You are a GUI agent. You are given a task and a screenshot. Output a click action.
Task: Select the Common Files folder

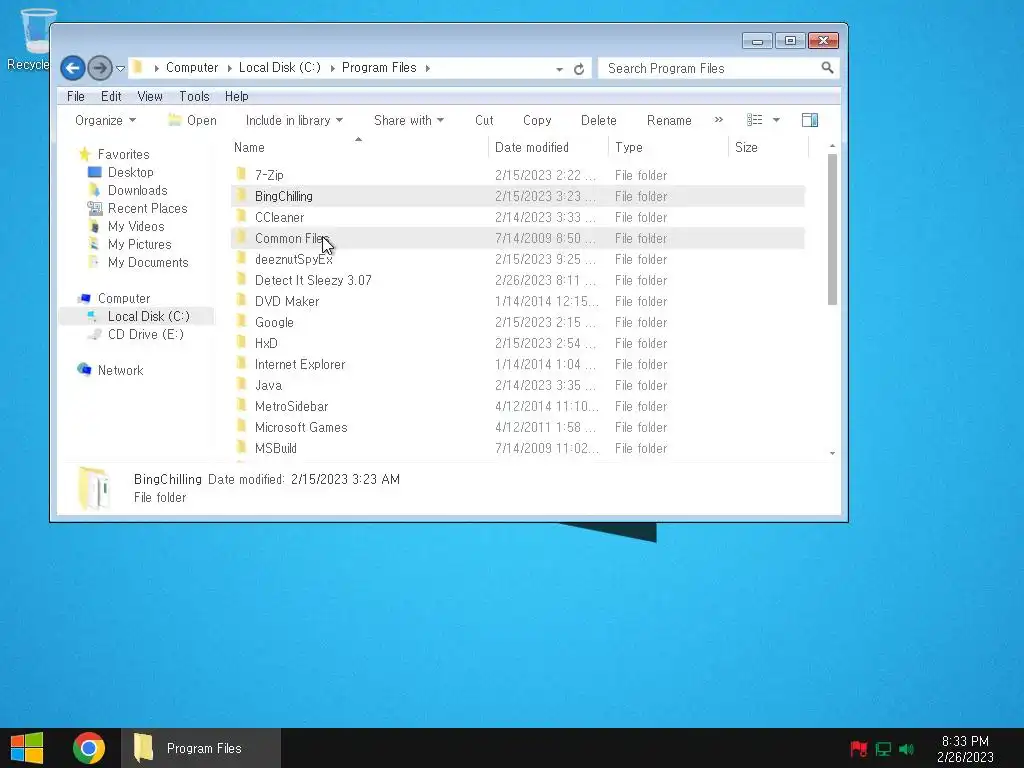point(290,238)
